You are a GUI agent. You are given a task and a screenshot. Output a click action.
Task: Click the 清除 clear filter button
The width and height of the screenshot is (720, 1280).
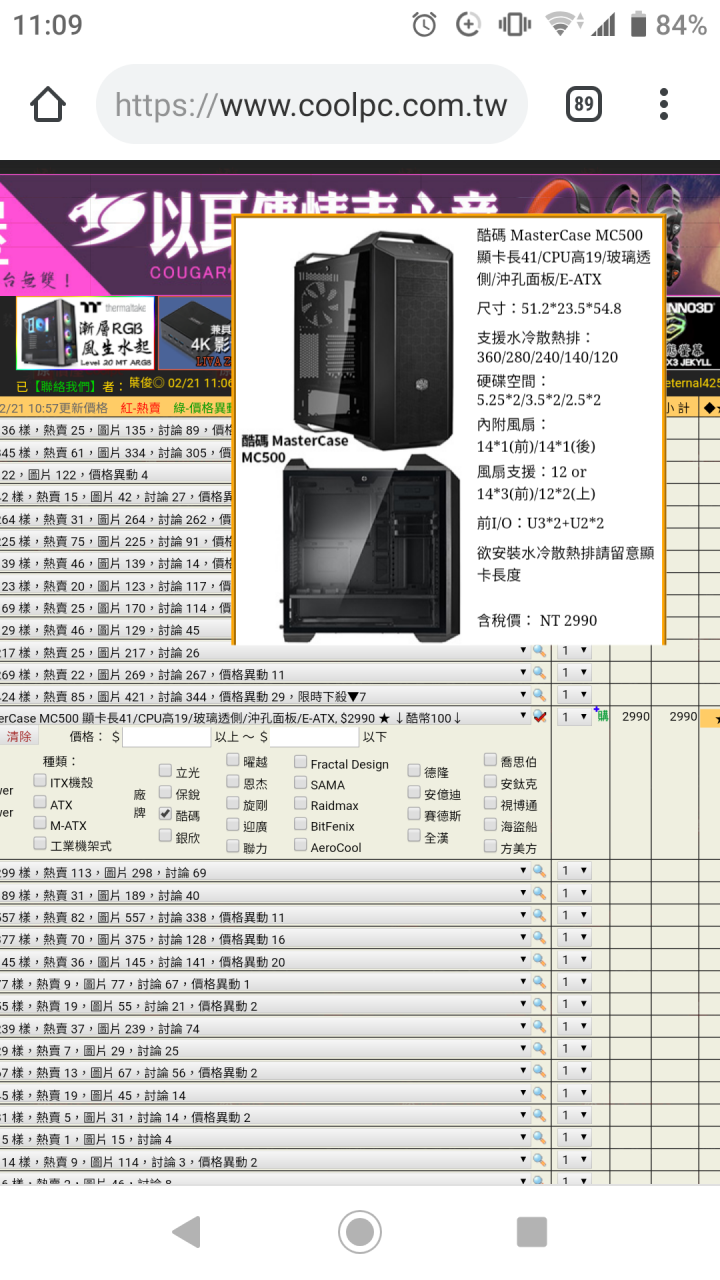[19, 737]
